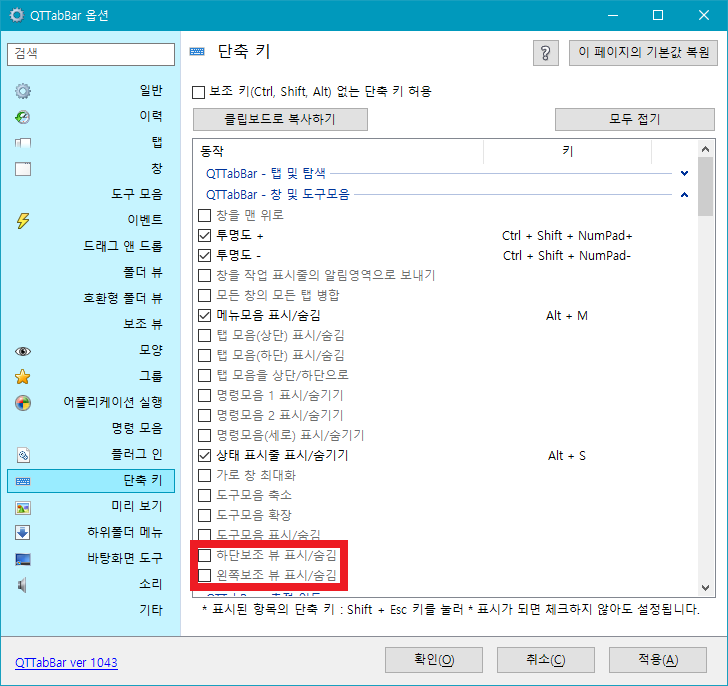Click the scrollbar up arrow in list

coord(705,149)
